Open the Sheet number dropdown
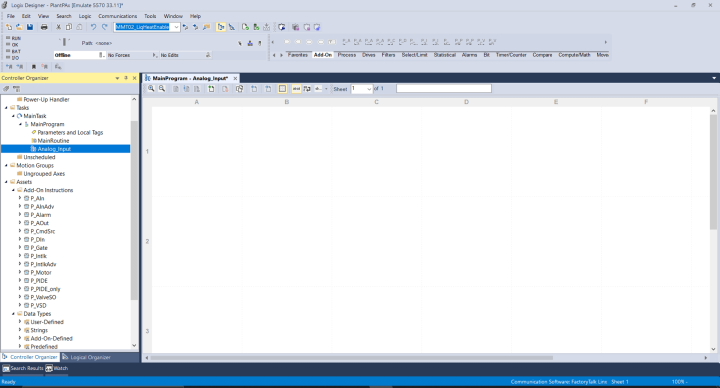720x388 pixels. pos(369,89)
